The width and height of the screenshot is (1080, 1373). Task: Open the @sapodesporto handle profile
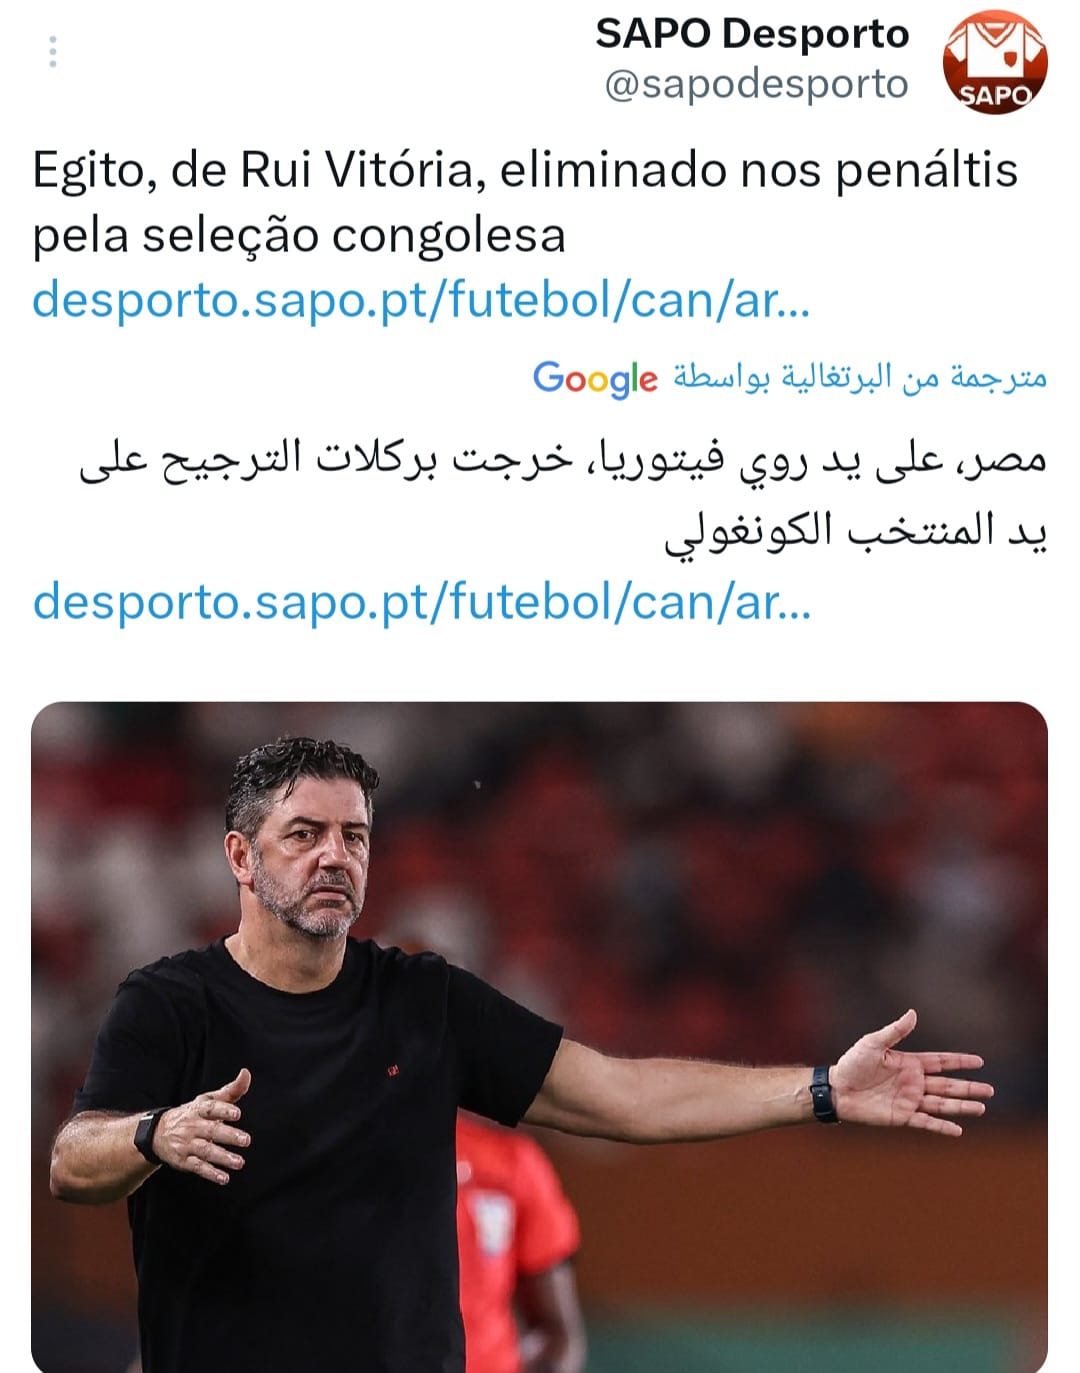pyautogui.click(x=756, y=84)
